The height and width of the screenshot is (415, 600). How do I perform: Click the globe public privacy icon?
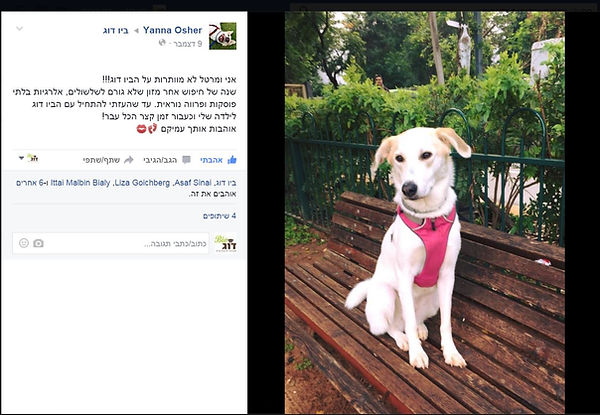point(162,43)
